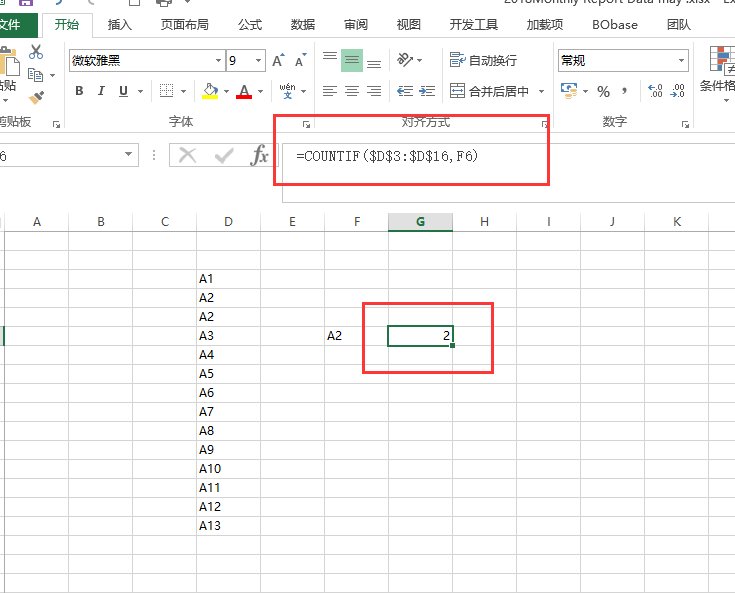Align text to the right
The width and height of the screenshot is (735, 593).
click(374, 90)
